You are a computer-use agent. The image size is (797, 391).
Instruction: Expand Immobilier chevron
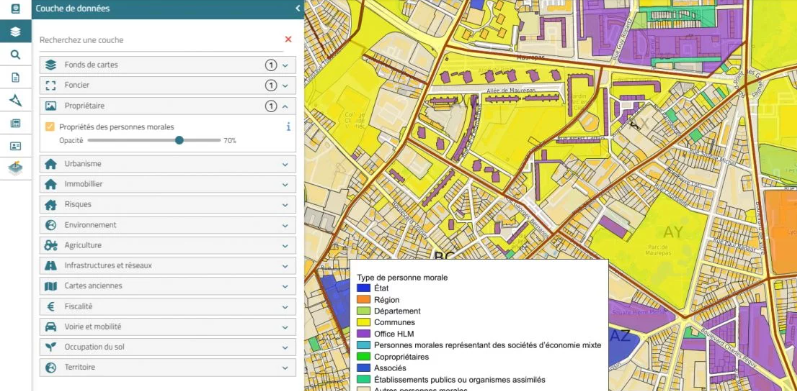click(x=285, y=184)
